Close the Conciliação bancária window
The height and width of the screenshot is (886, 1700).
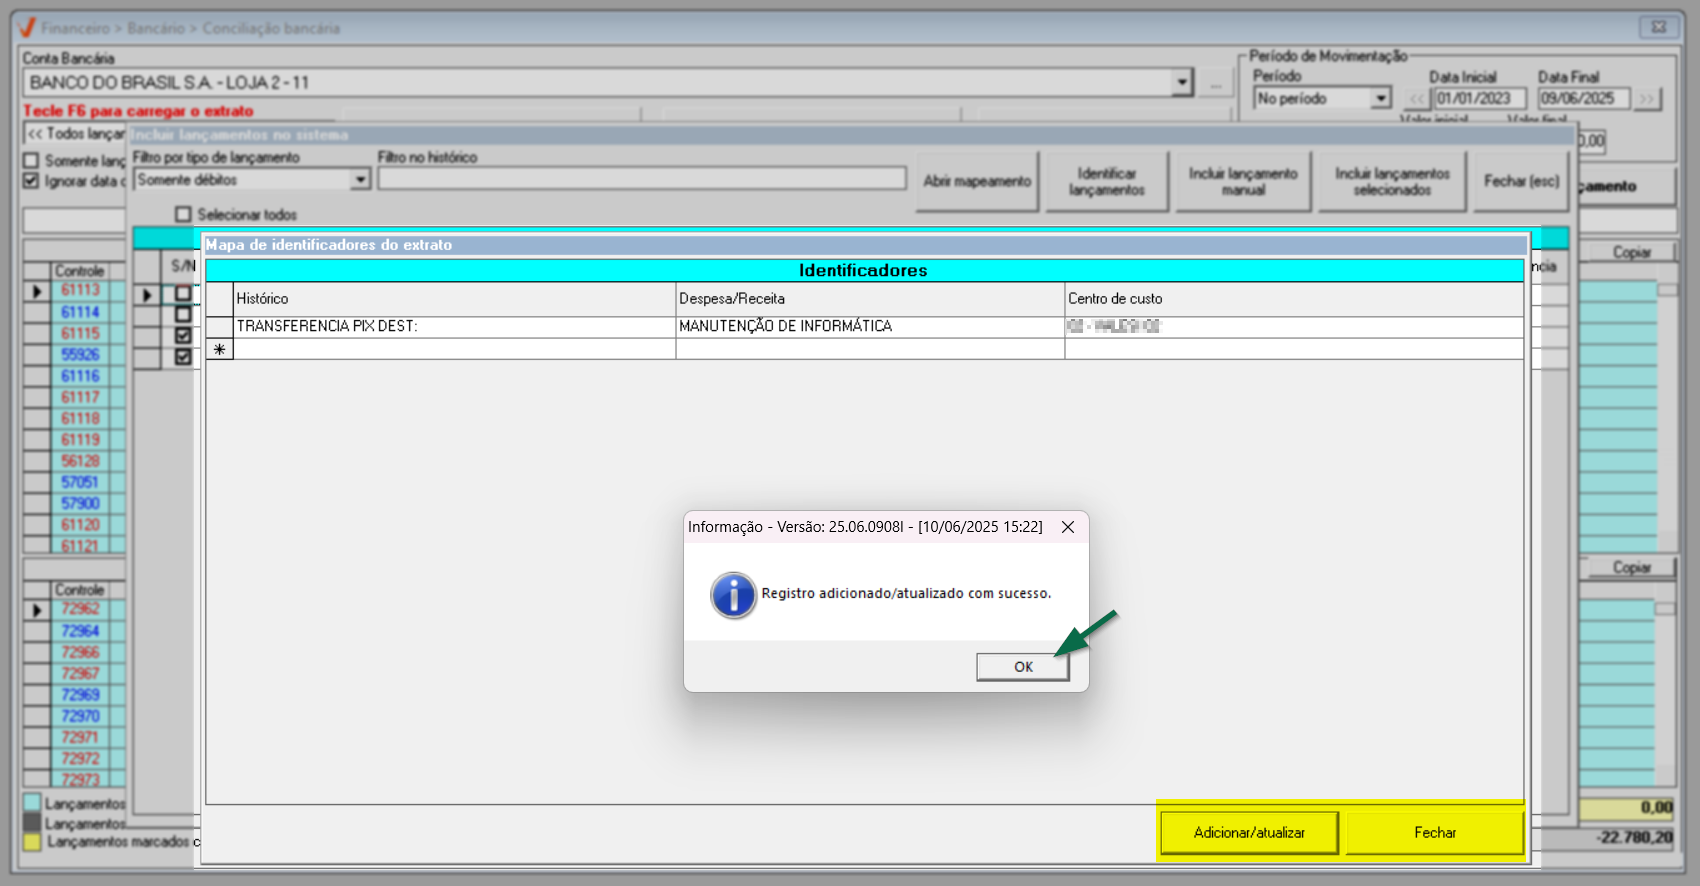(1659, 27)
